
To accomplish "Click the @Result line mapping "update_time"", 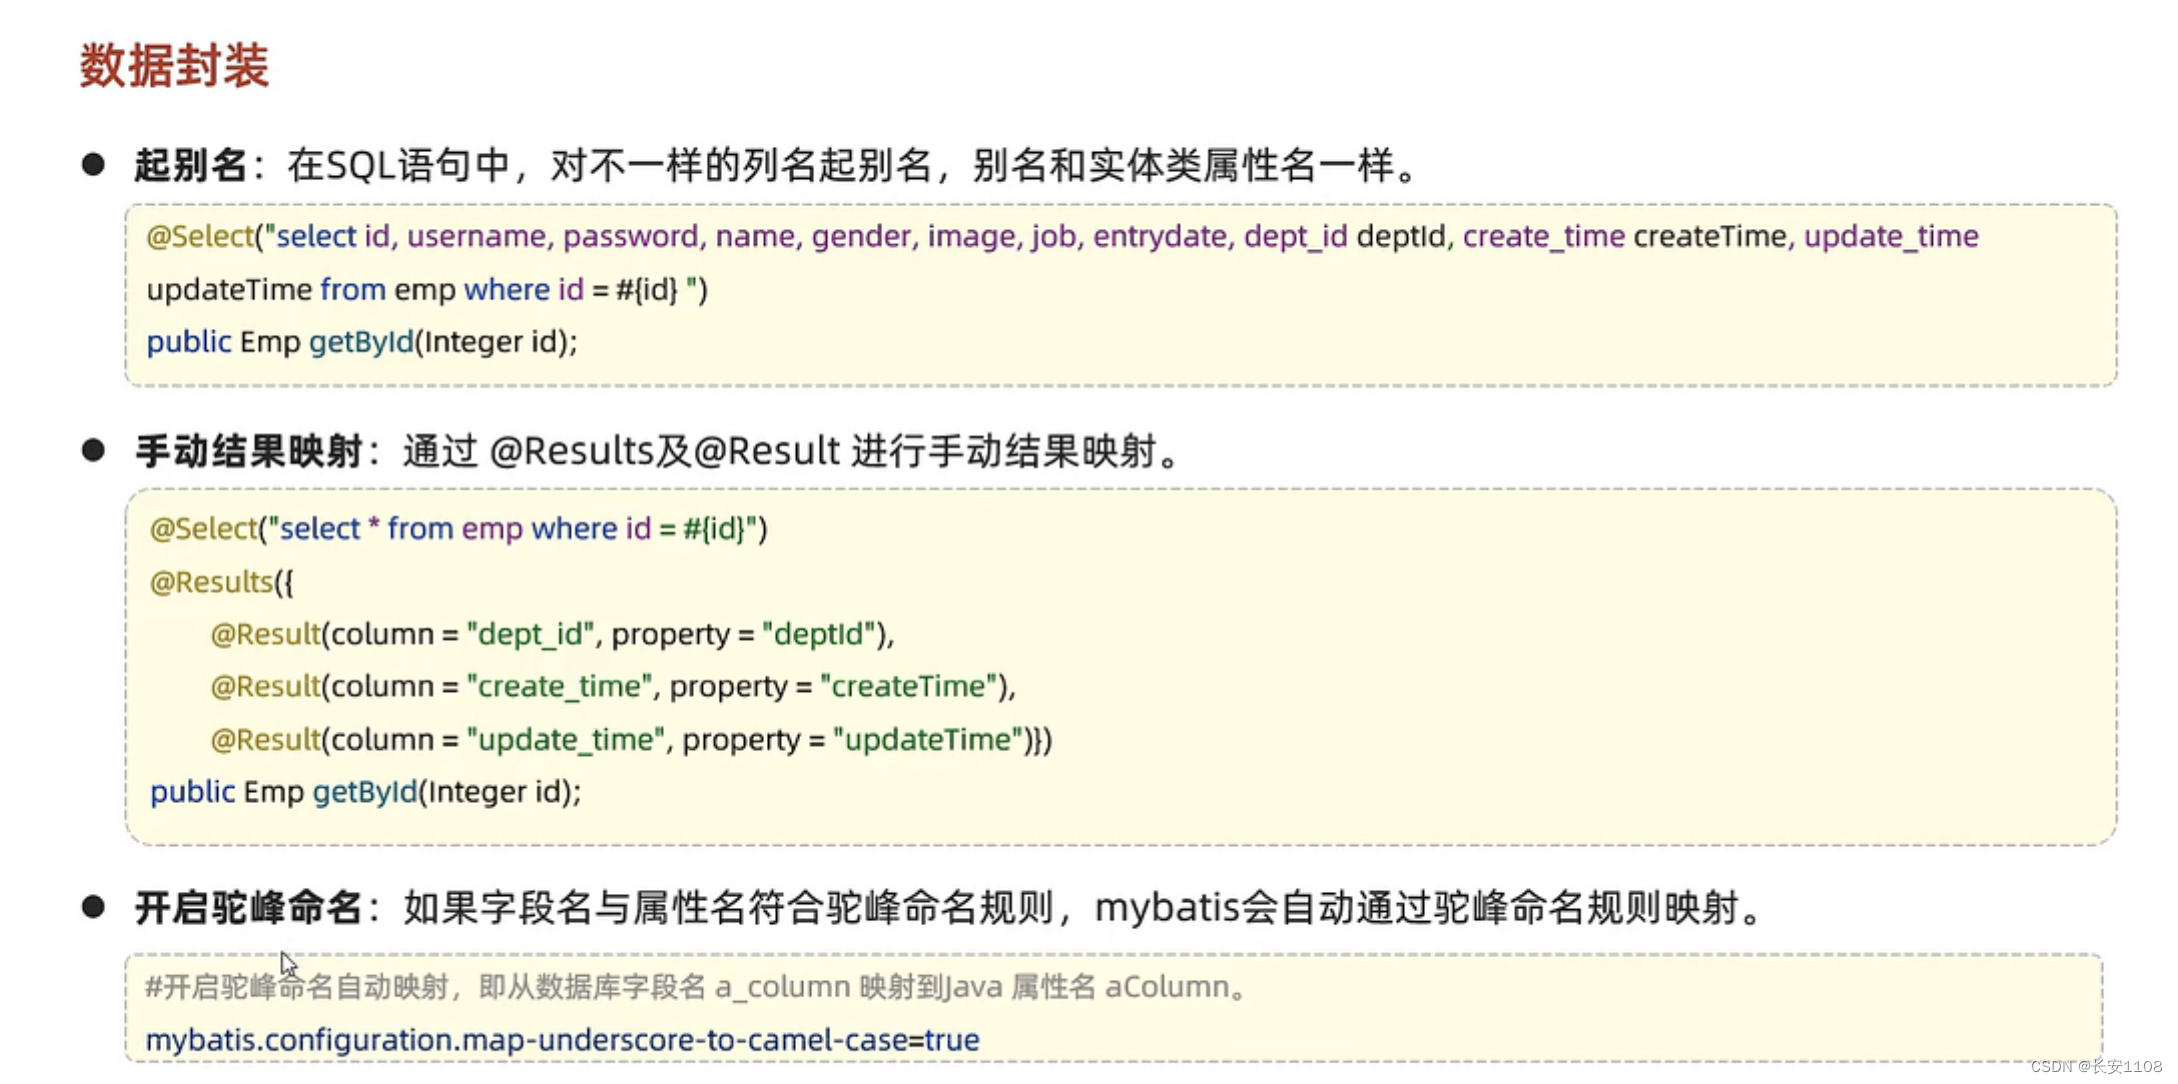I will pyautogui.click(x=631, y=740).
